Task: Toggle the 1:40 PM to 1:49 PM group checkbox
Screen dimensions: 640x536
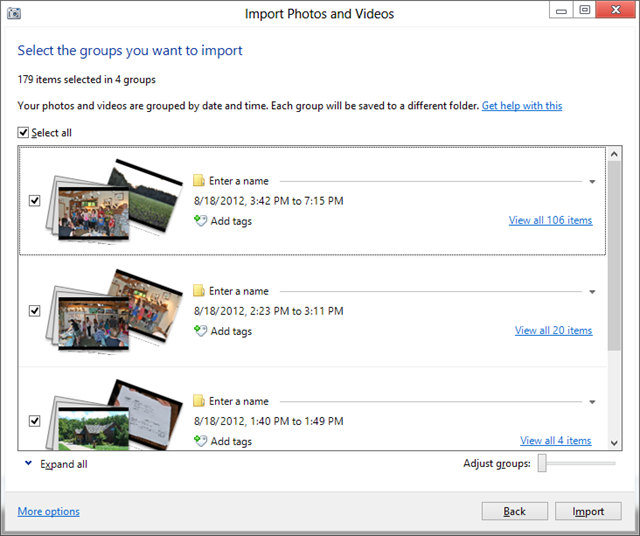Action: (35, 421)
